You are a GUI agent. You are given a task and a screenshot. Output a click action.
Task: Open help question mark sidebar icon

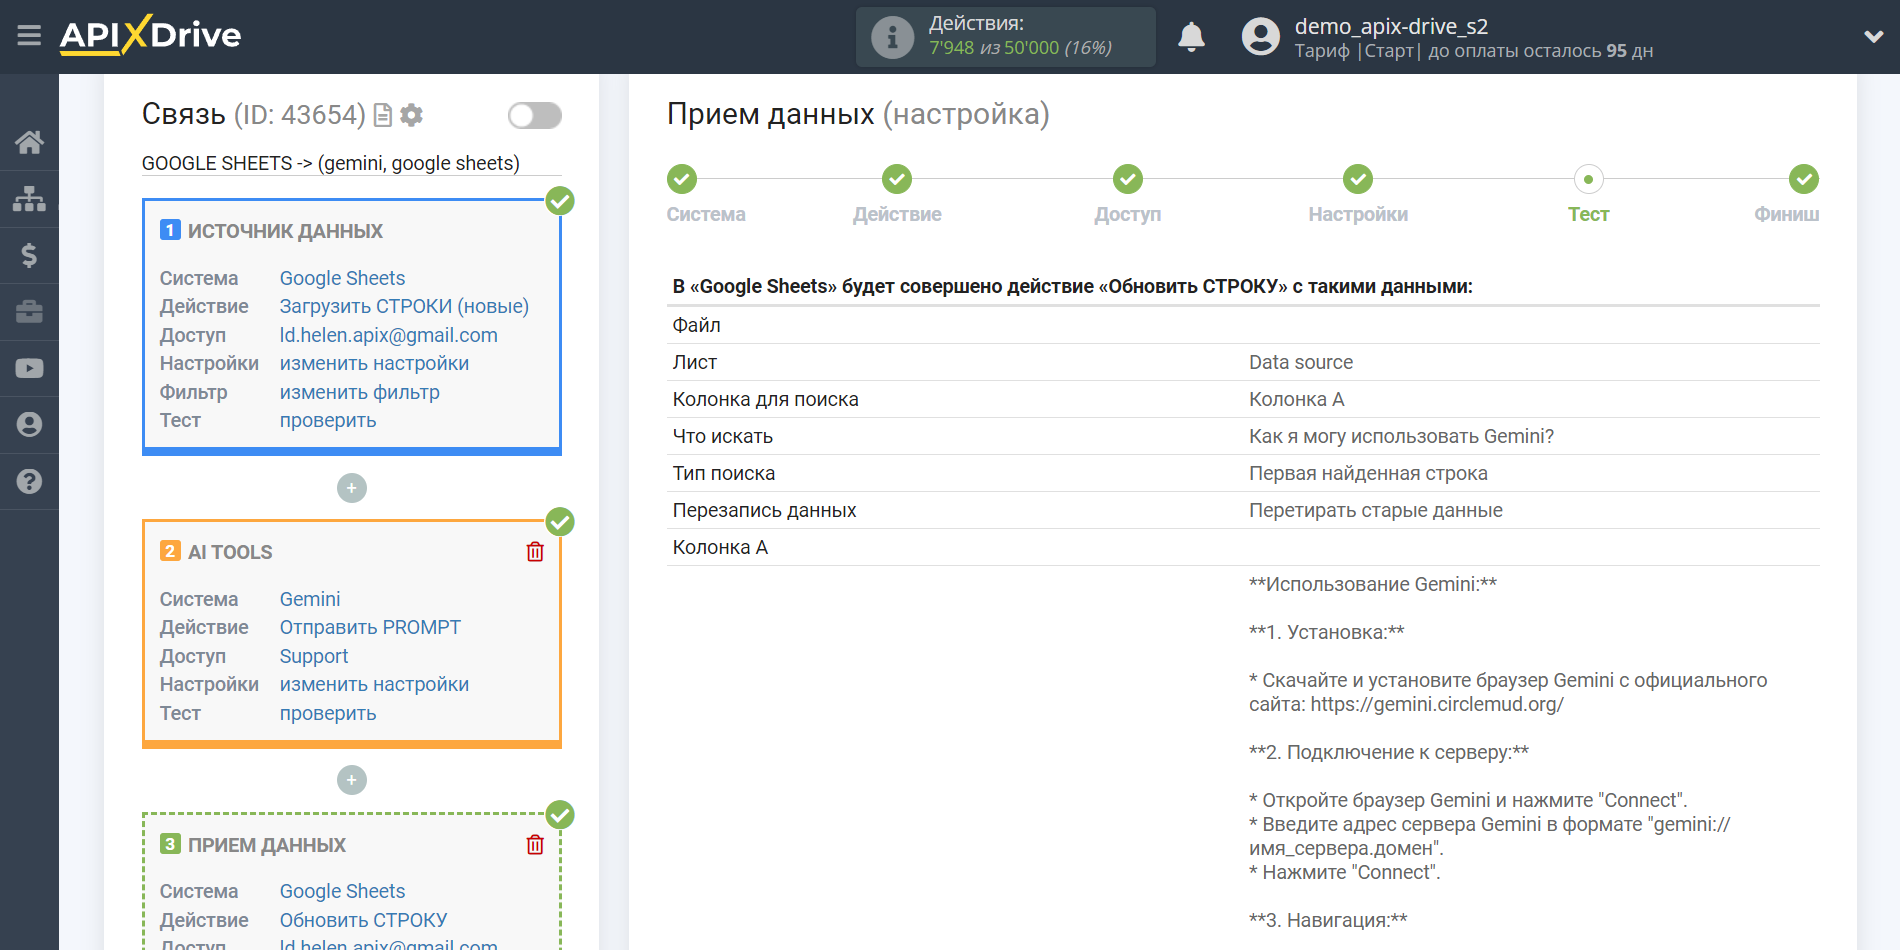pyautogui.click(x=29, y=481)
